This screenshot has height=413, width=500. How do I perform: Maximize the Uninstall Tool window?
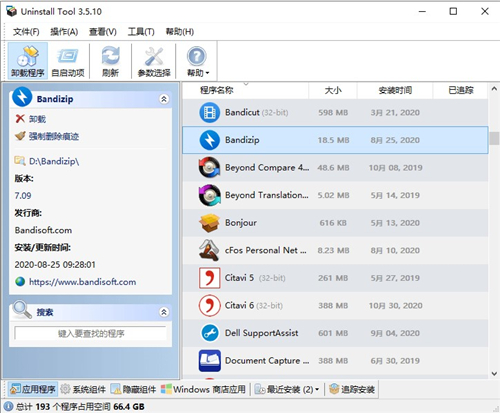click(453, 11)
